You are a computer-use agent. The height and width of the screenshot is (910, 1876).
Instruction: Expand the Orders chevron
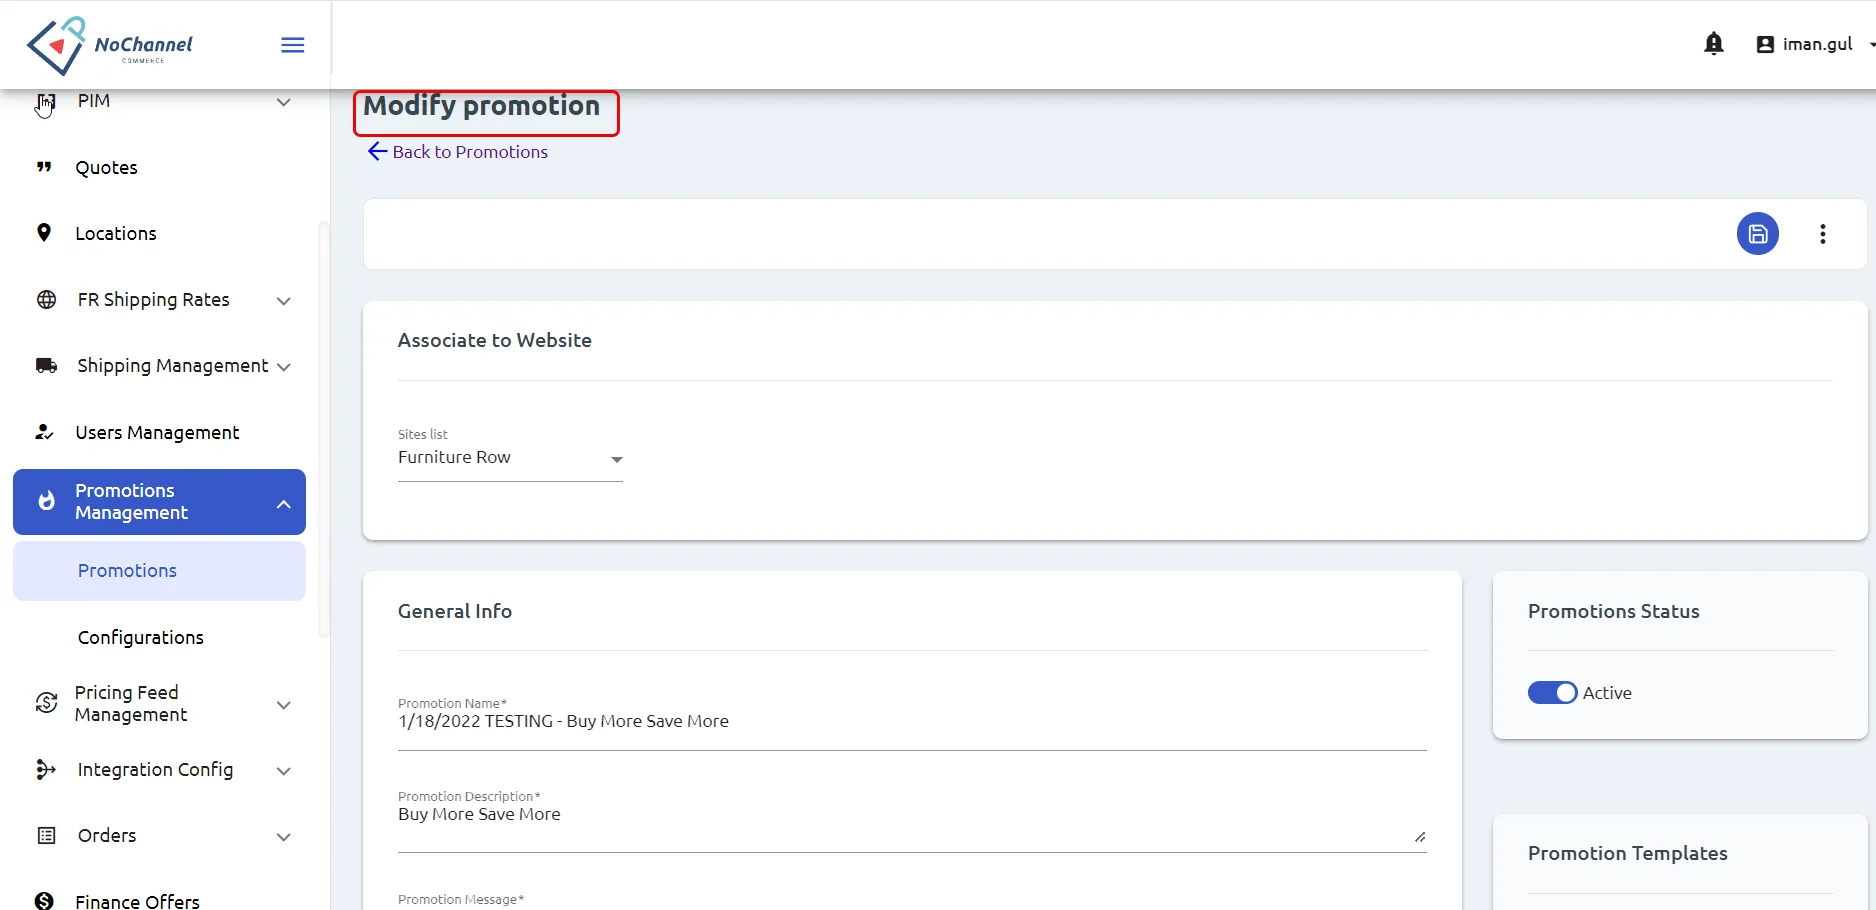284,837
